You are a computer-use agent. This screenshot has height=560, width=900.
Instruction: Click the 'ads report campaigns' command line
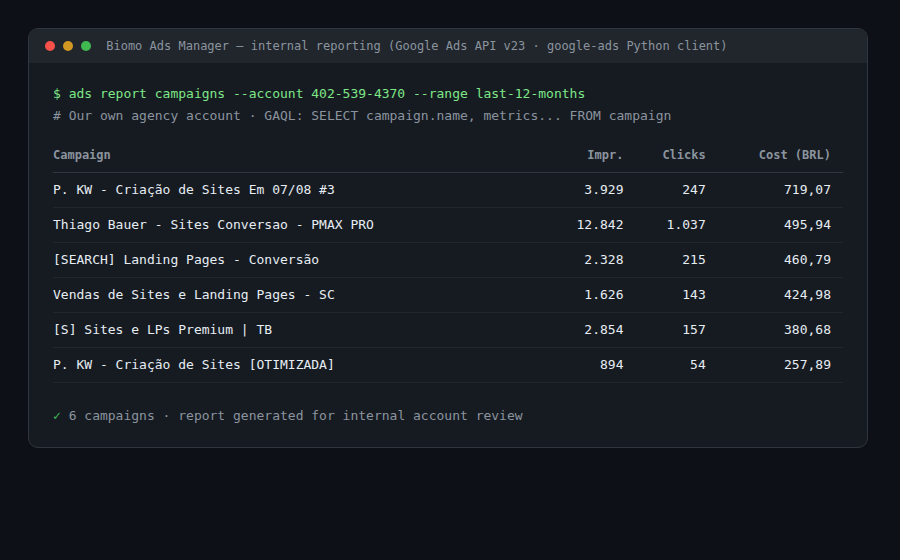[x=319, y=94]
